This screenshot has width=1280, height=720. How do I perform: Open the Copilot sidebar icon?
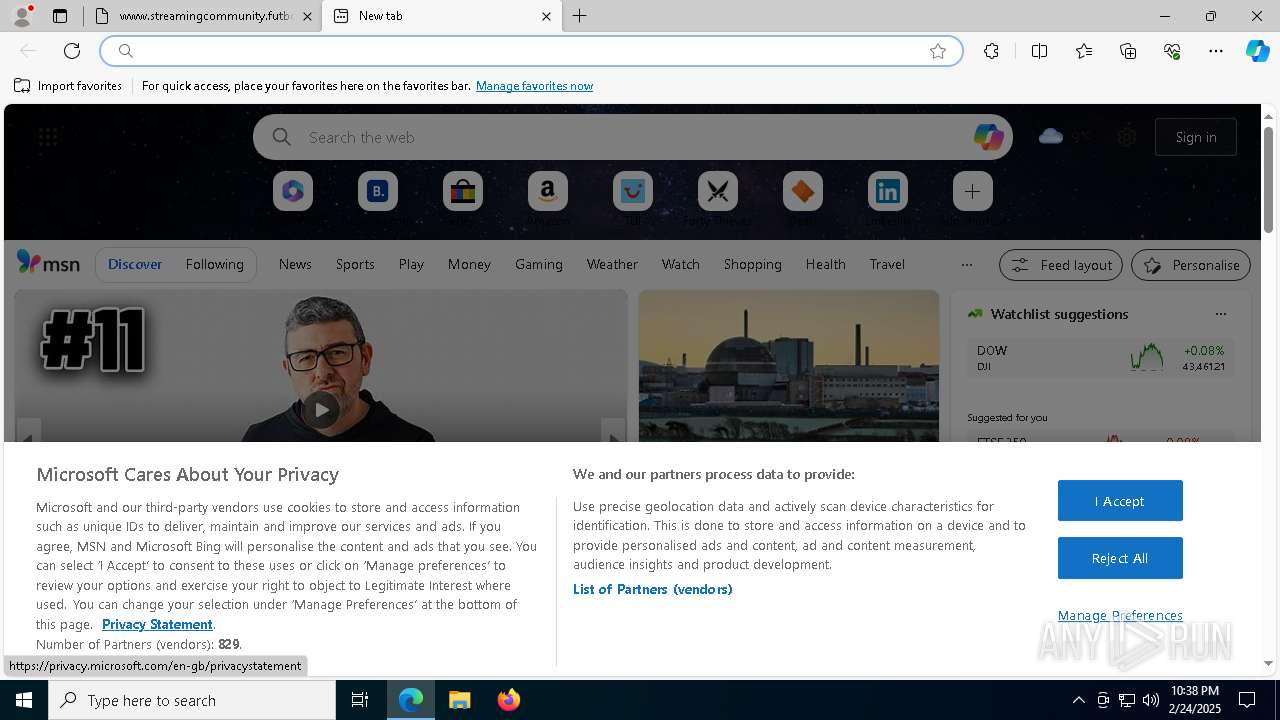click(1257, 51)
